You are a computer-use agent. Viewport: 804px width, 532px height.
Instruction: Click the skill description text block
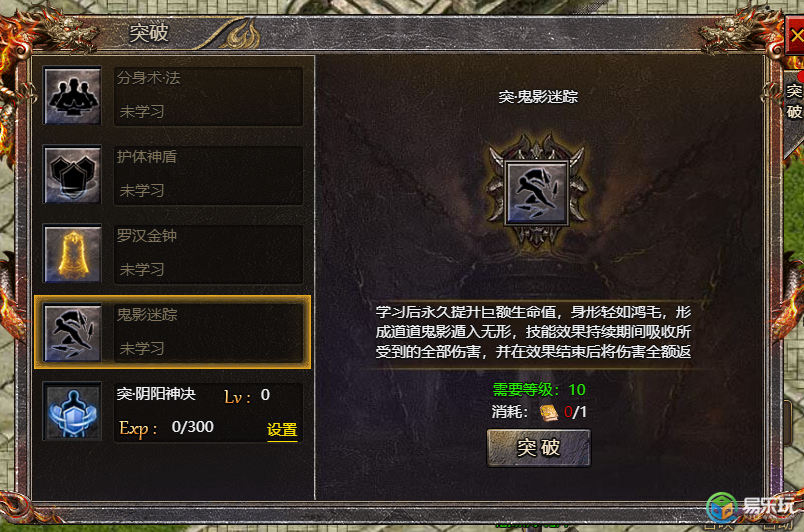(533, 332)
